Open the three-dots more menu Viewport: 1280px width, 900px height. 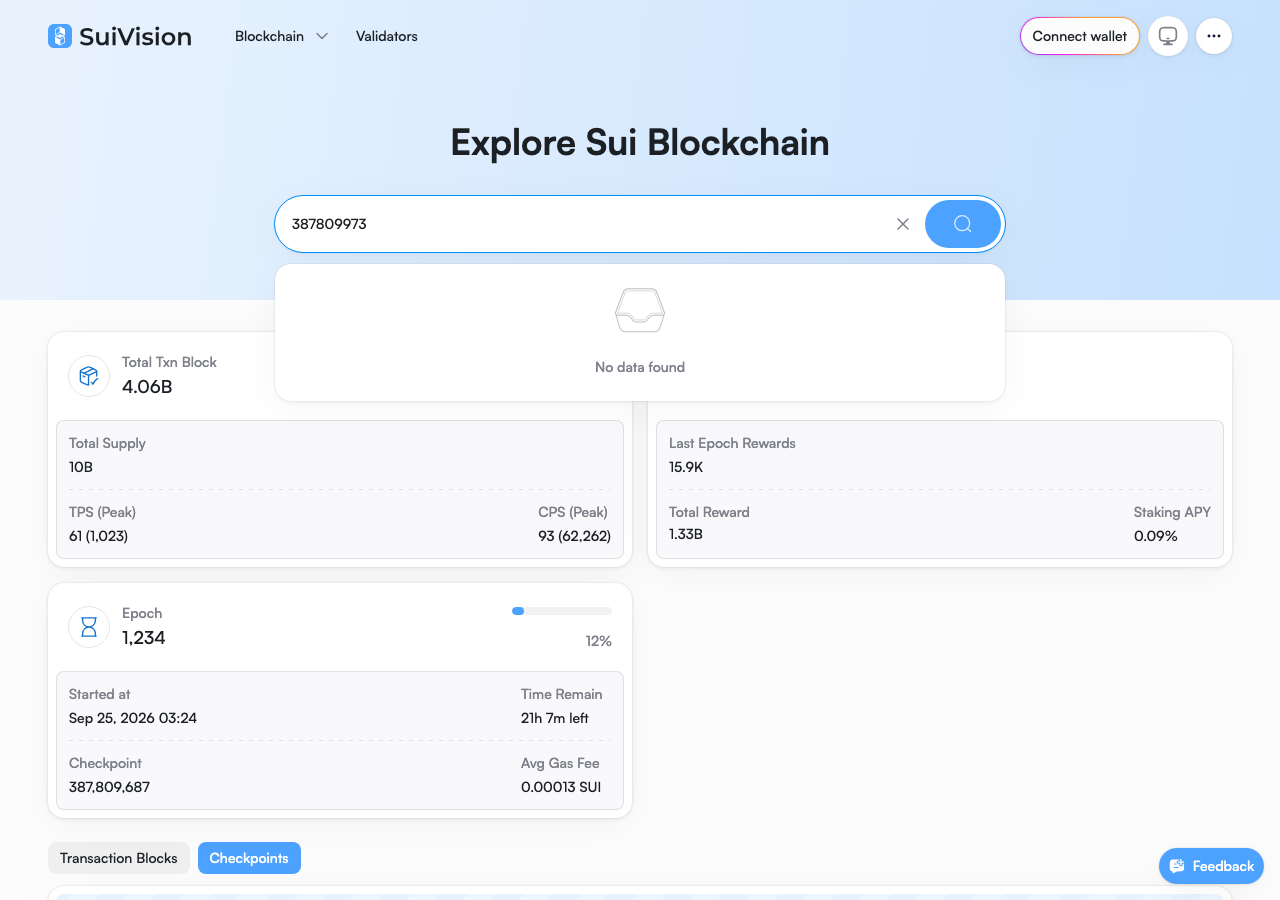point(1214,36)
